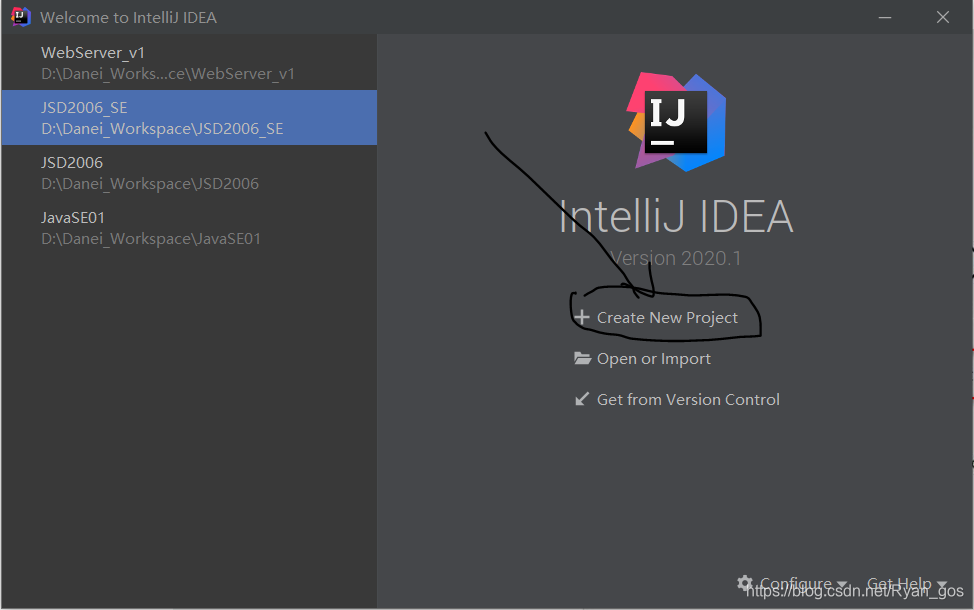Select the JSD2006_SE recent project
This screenshot has height=610, width=974.
tap(189, 117)
